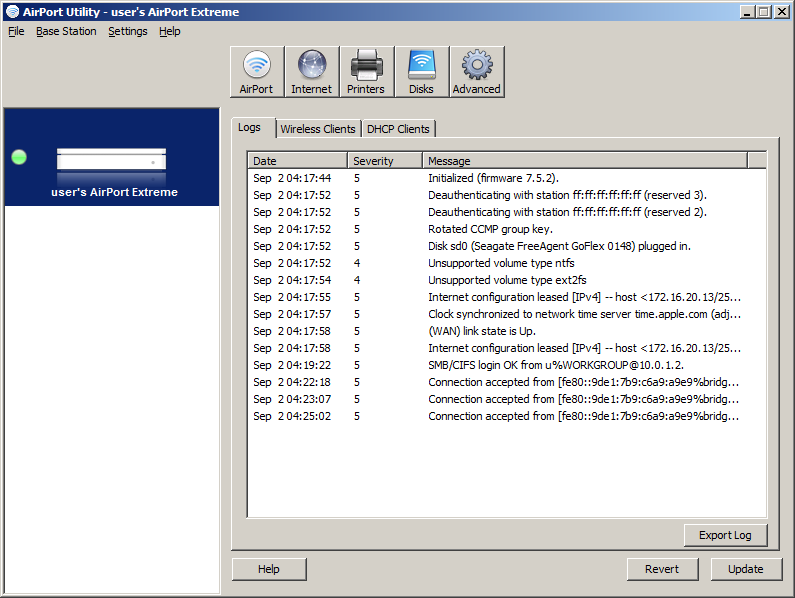795x598 pixels.
Task: Click the Export Log button
Action: click(725, 535)
